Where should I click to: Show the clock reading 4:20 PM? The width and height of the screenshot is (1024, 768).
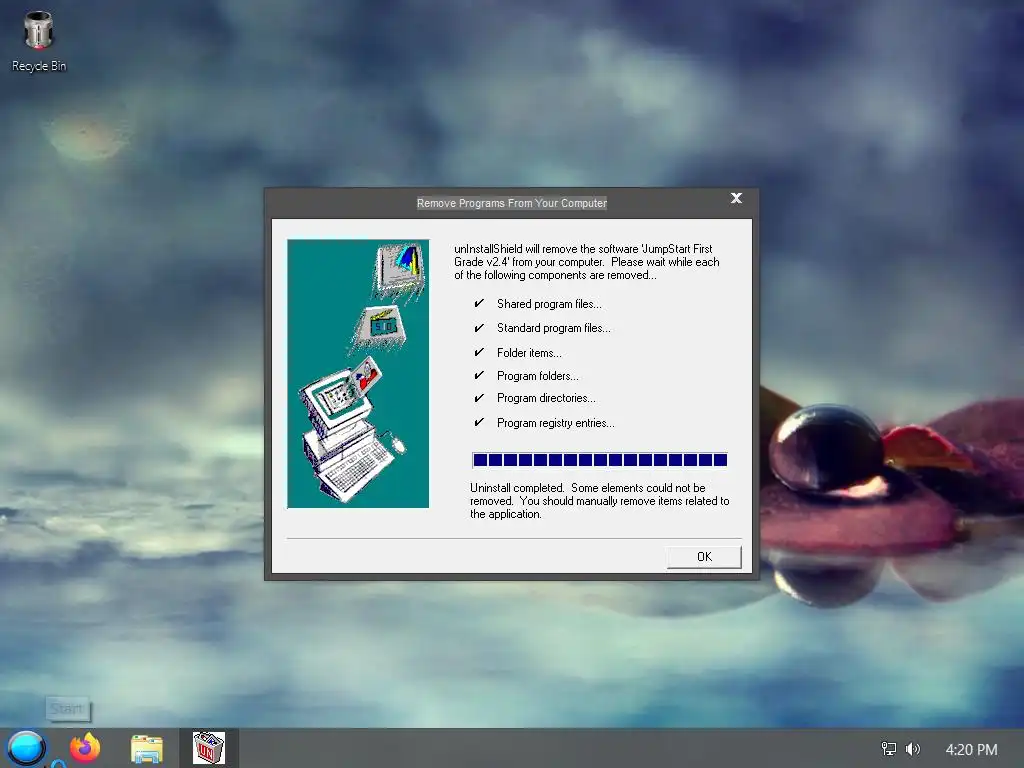[x=971, y=750]
